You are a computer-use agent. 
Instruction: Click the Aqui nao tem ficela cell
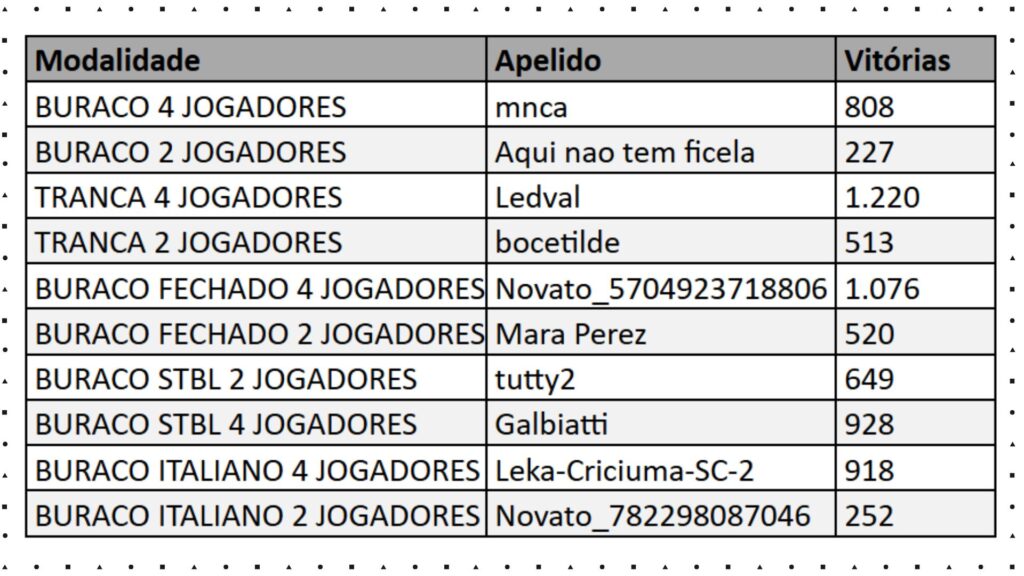[x=625, y=152]
